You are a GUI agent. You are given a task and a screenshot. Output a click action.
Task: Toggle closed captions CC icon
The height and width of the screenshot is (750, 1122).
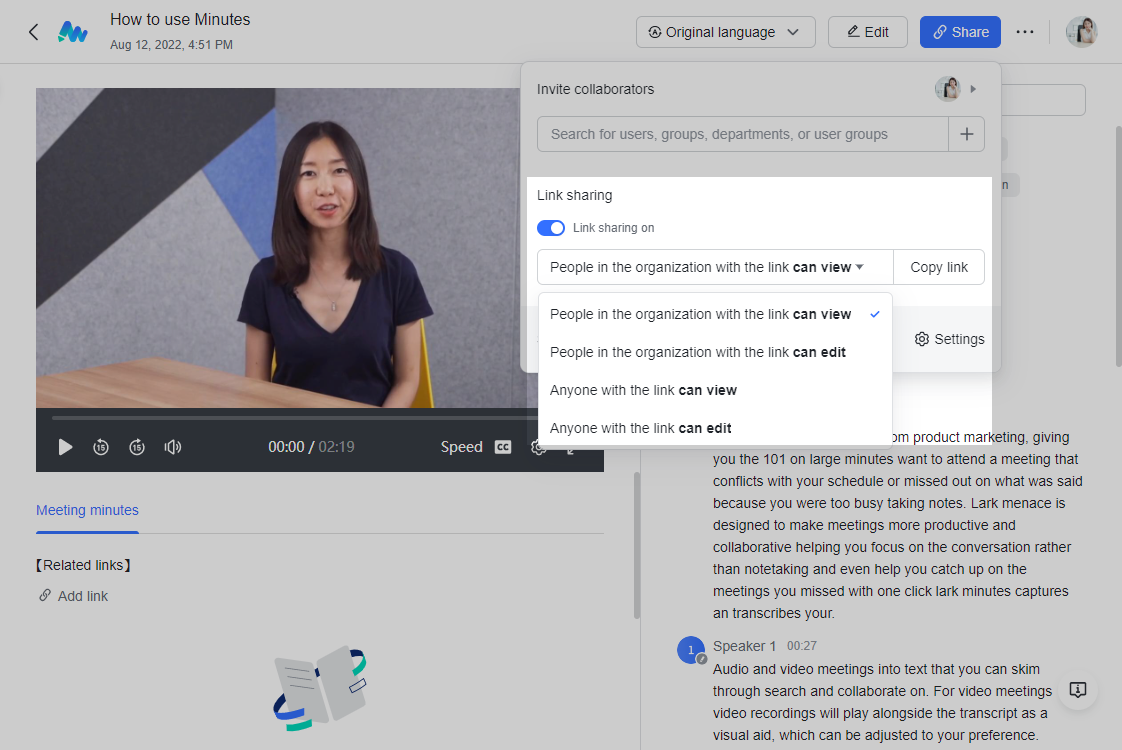pyautogui.click(x=503, y=447)
